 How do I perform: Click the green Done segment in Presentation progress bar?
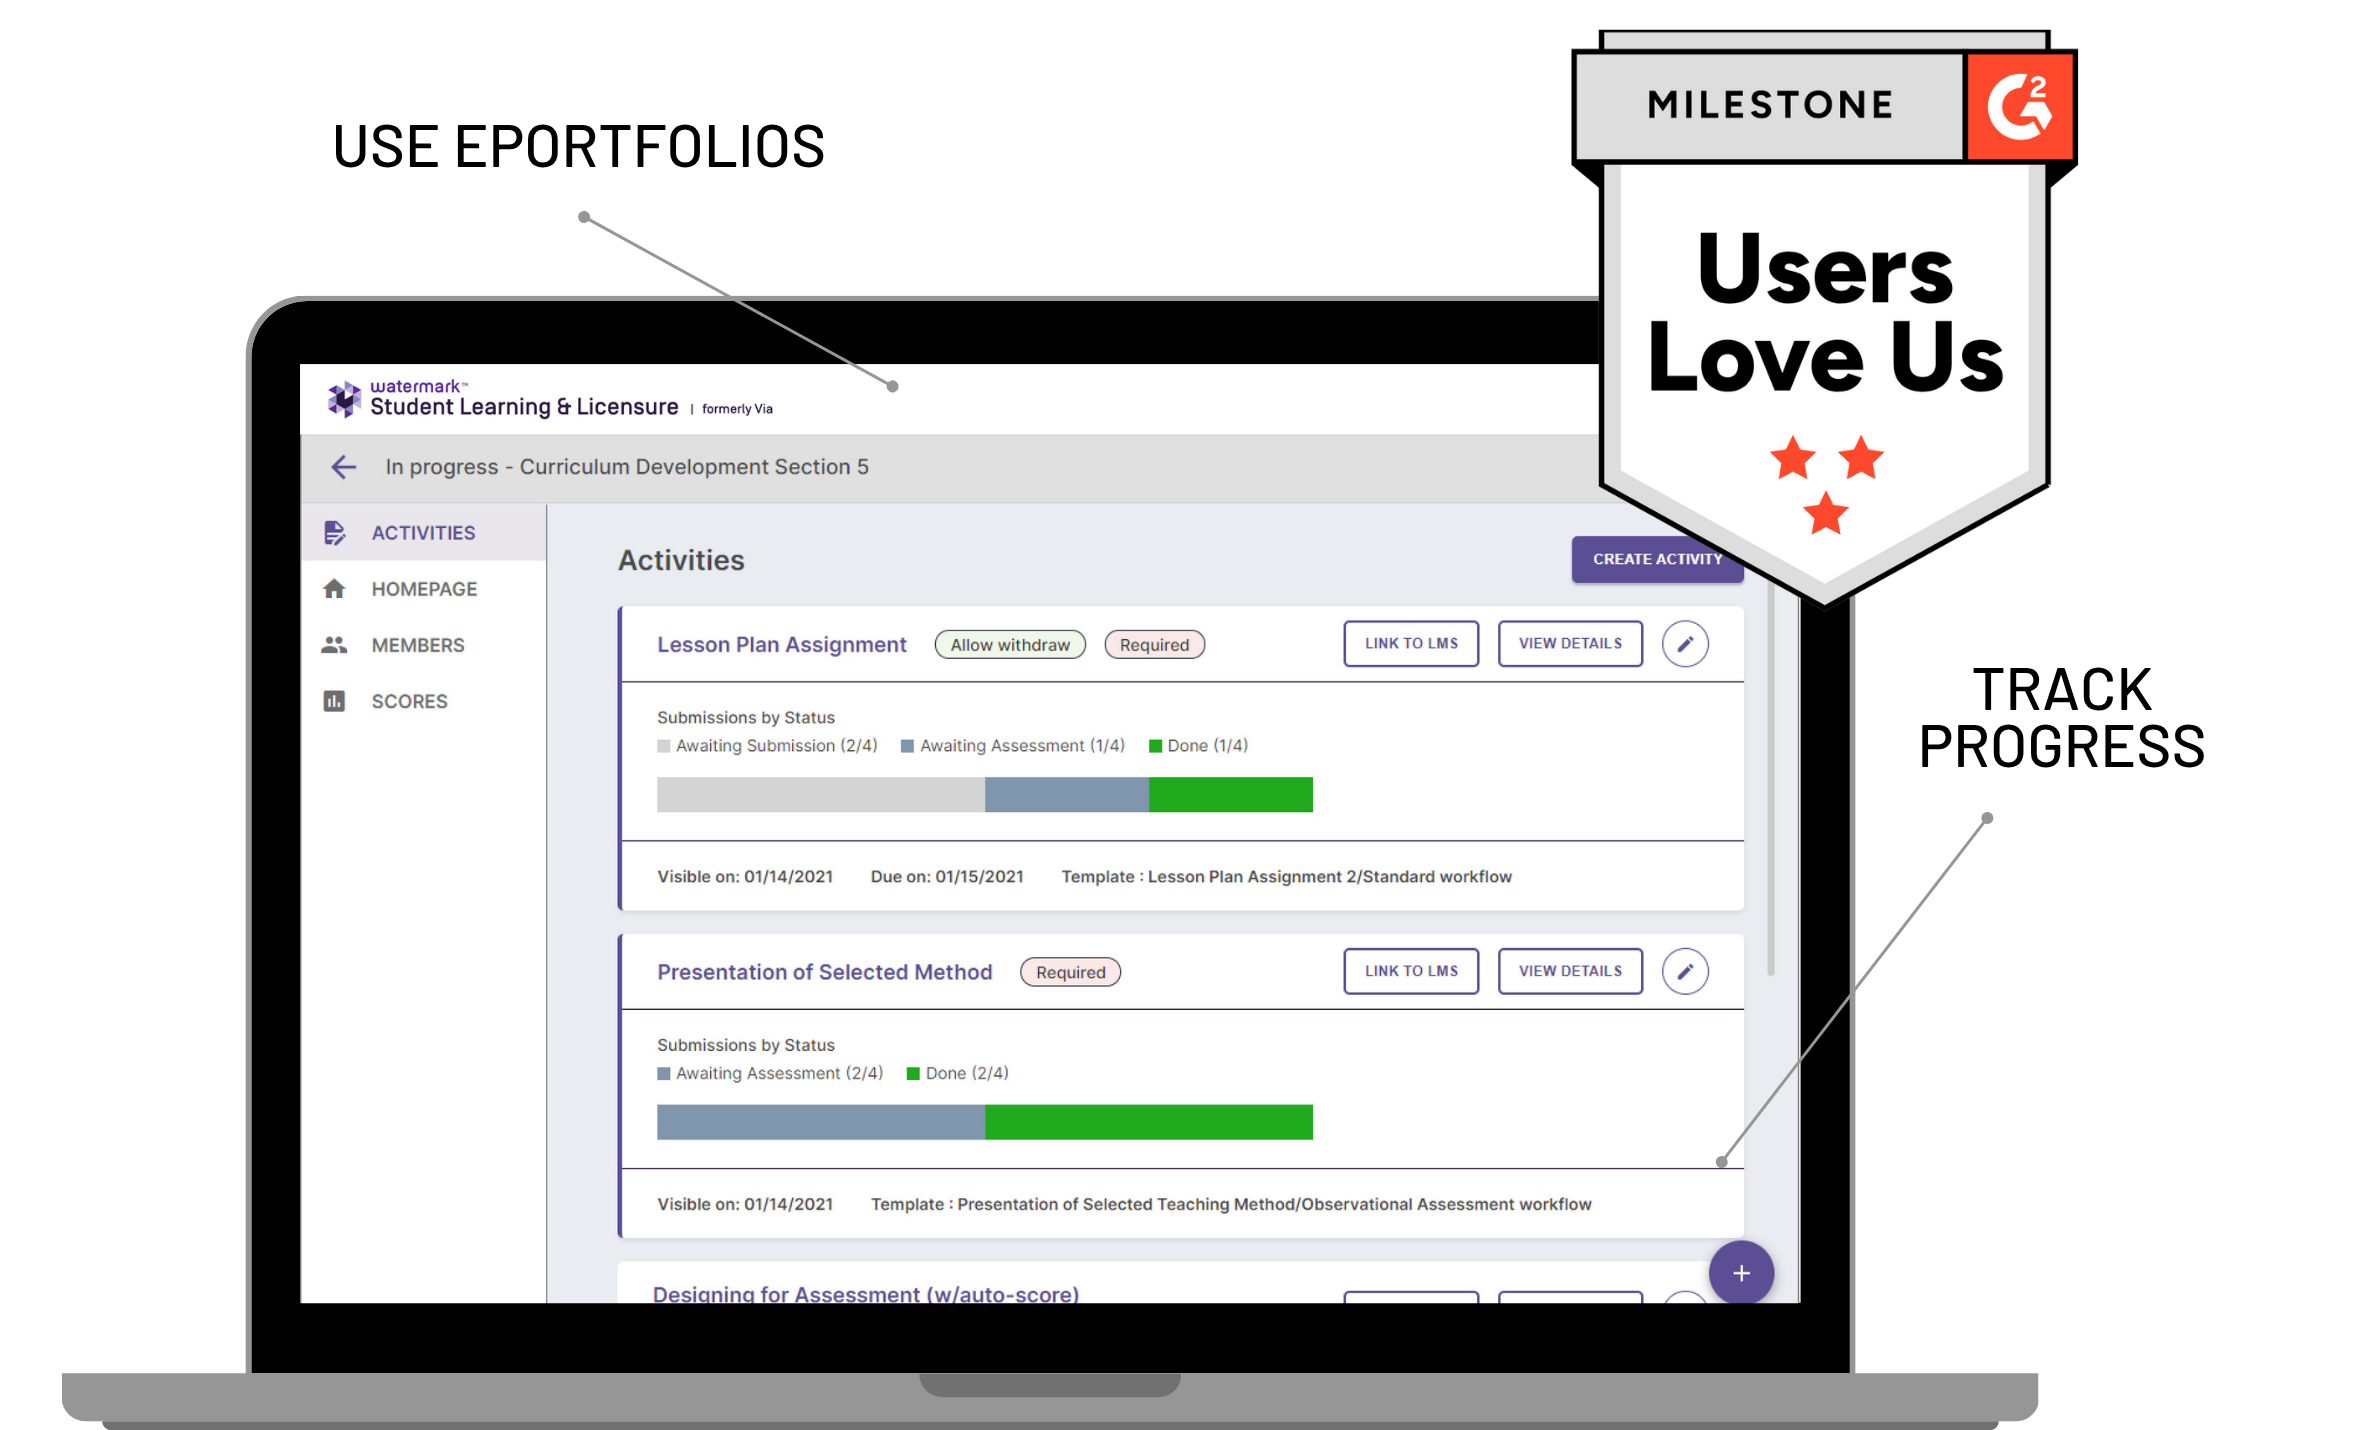click(x=1149, y=1122)
